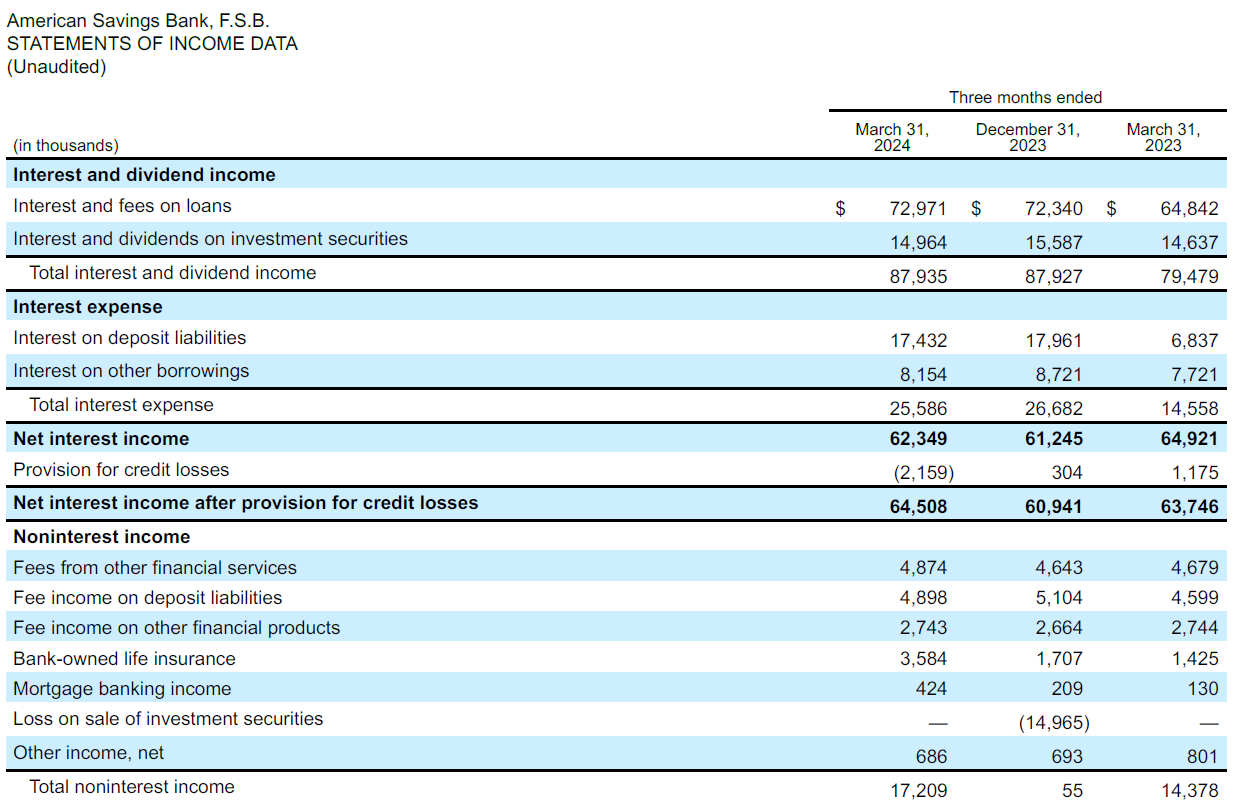
Task: Click the value 4,874
Action: [x=923, y=568]
